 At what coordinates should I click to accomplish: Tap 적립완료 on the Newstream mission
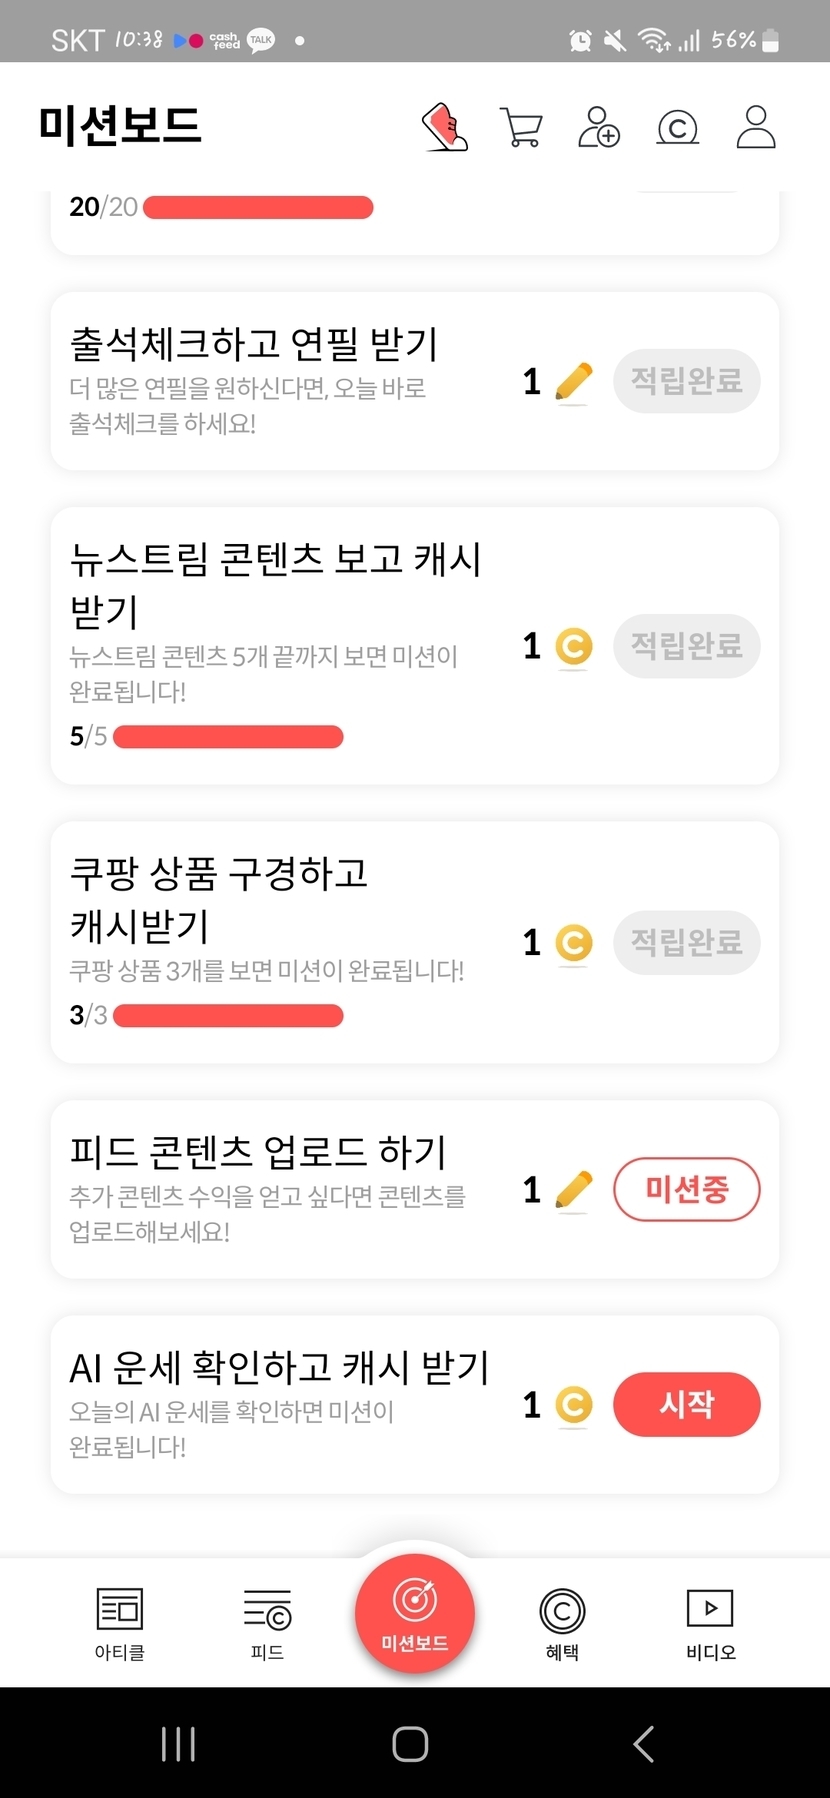tap(686, 646)
